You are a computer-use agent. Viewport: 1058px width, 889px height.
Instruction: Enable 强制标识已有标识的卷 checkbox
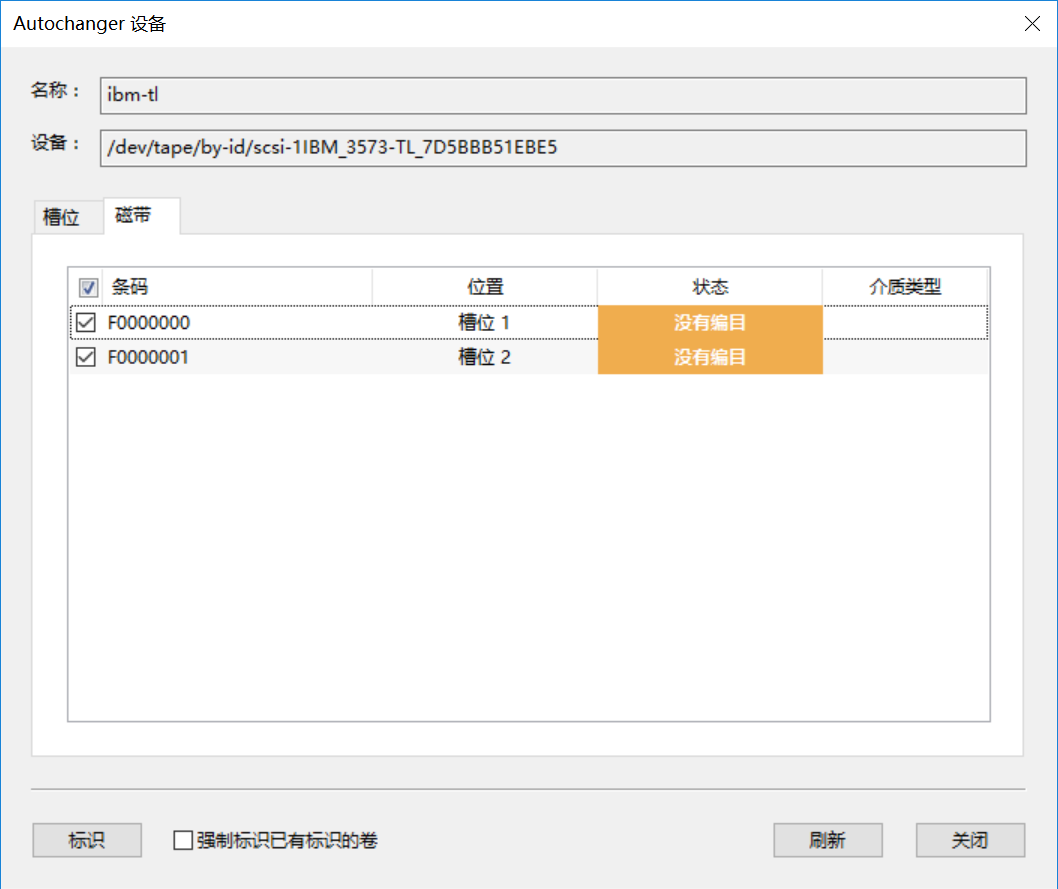(x=183, y=840)
